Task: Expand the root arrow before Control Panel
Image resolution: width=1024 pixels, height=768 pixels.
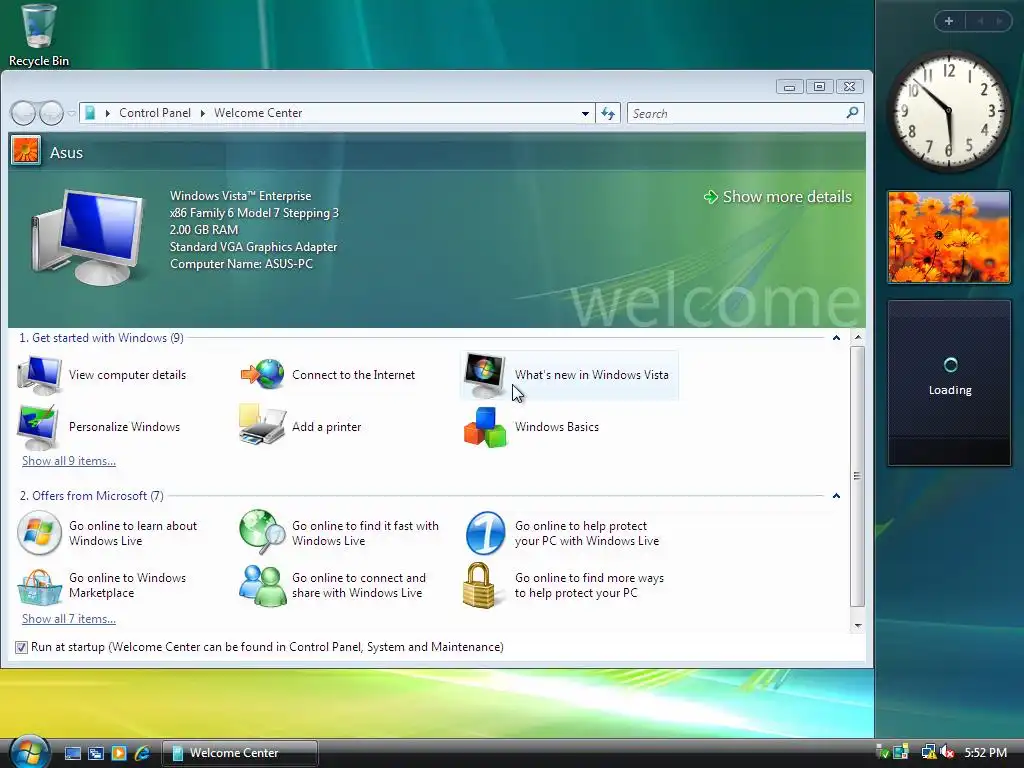Action: pyautogui.click(x=108, y=113)
